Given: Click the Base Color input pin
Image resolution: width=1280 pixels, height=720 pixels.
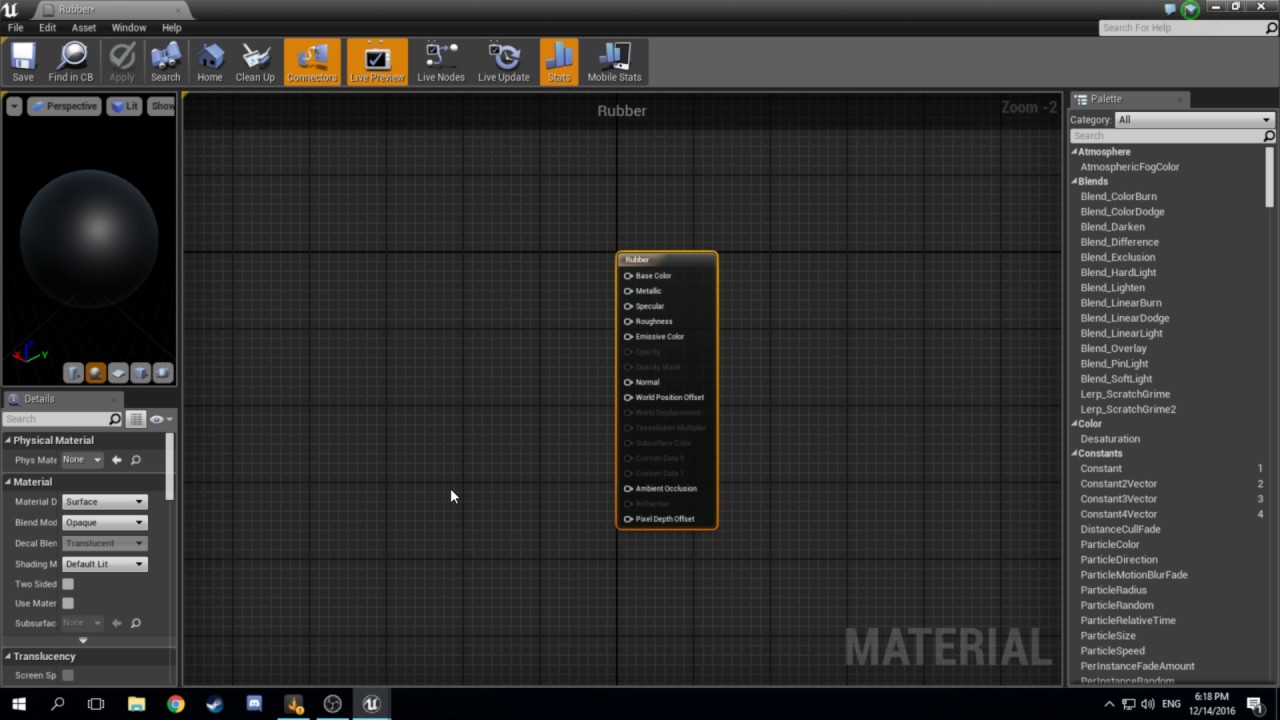Looking at the screenshot, I should coord(628,276).
